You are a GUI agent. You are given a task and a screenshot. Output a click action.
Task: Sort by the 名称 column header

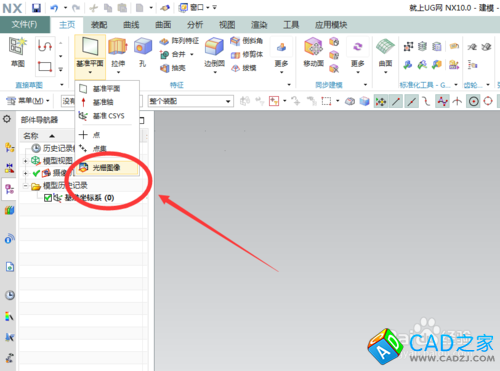coord(31,136)
